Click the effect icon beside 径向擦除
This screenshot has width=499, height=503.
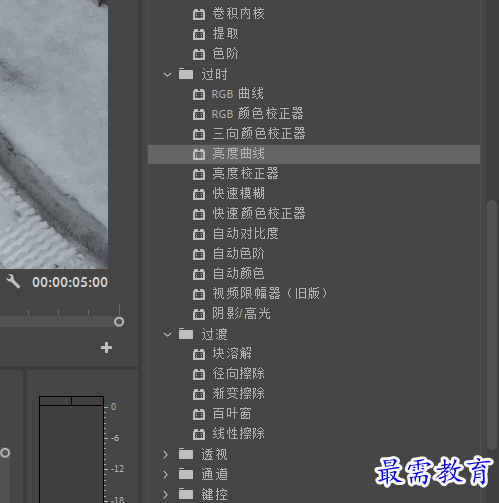[199, 374]
